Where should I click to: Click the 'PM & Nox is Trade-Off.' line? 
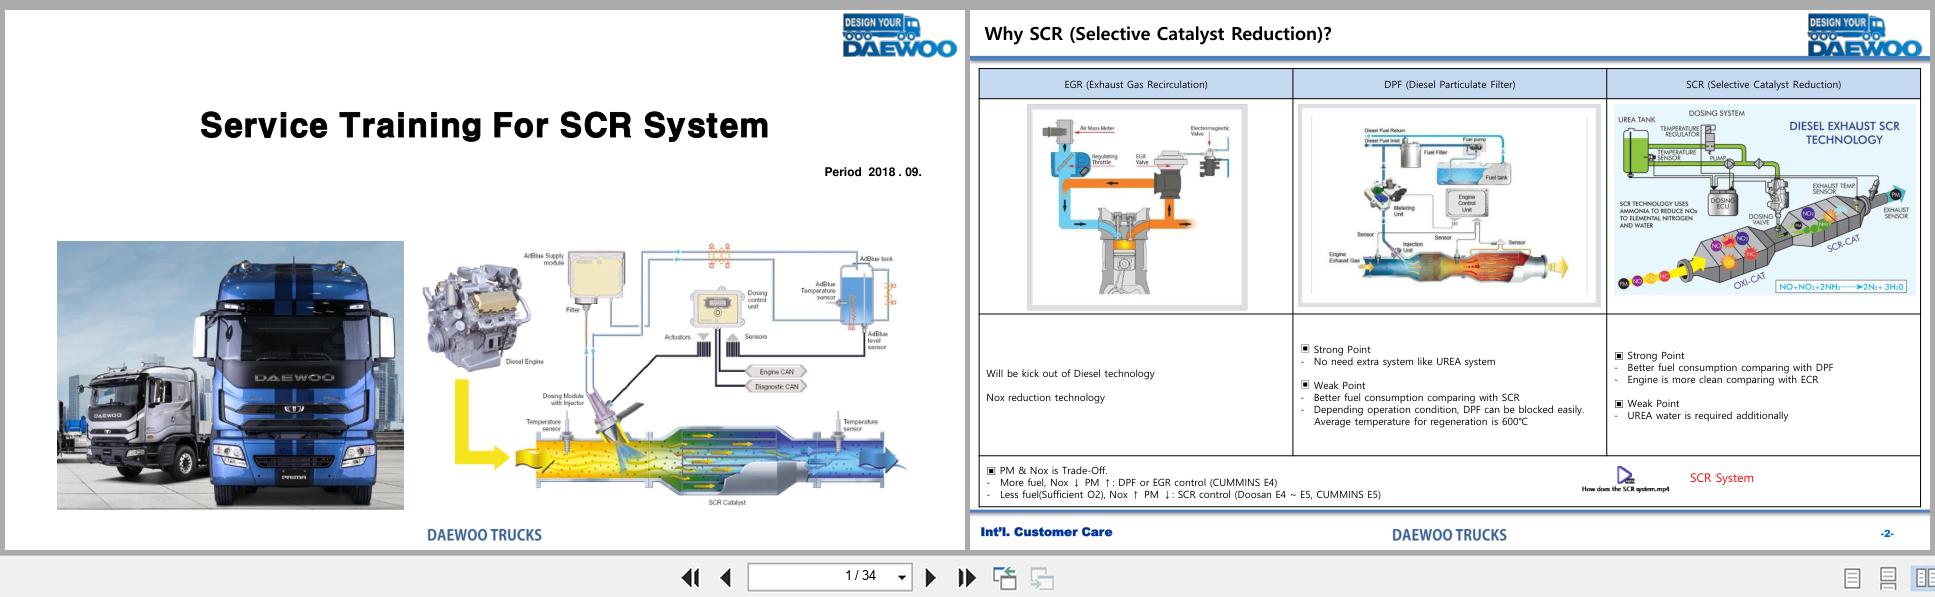pos(1047,471)
